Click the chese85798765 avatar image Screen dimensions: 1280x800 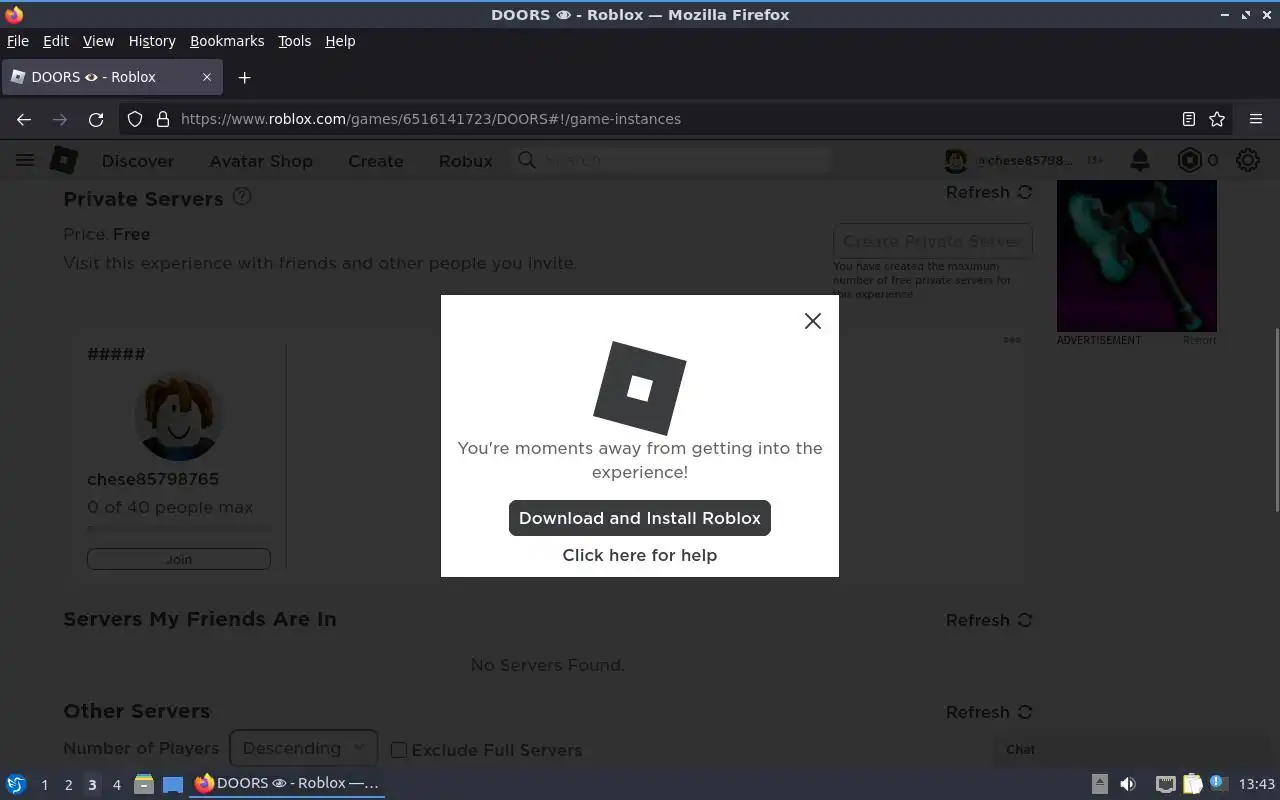point(178,416)
